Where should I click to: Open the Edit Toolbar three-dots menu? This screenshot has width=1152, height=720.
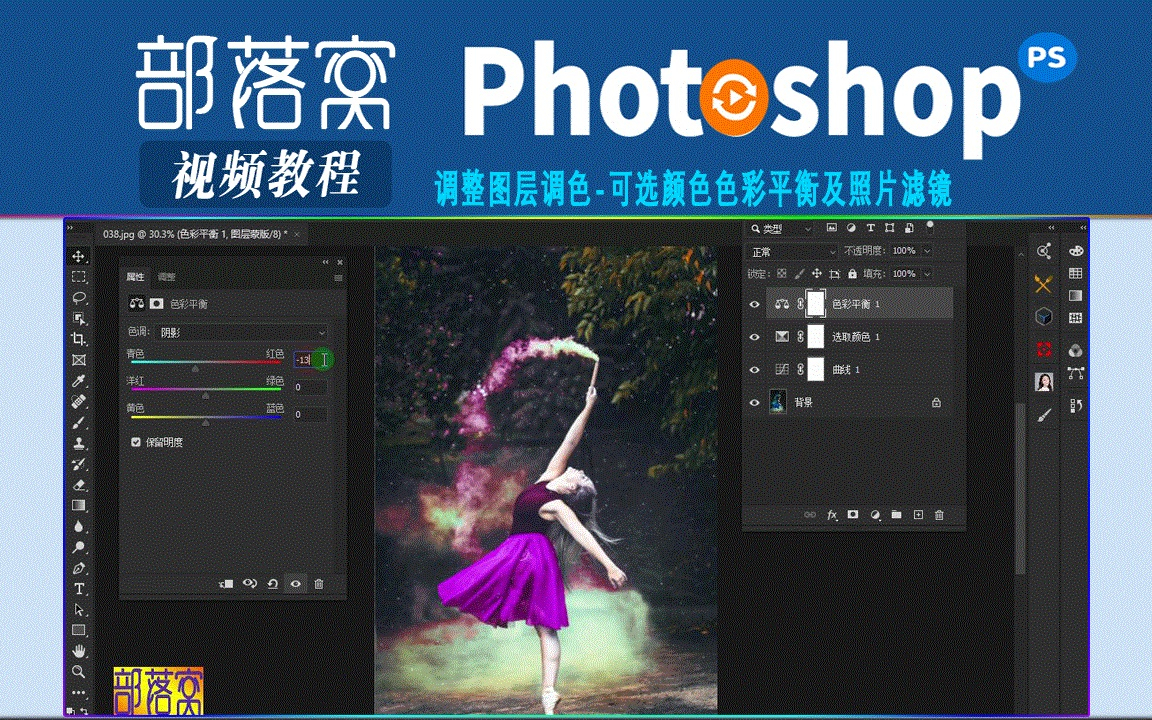(79, 692)
